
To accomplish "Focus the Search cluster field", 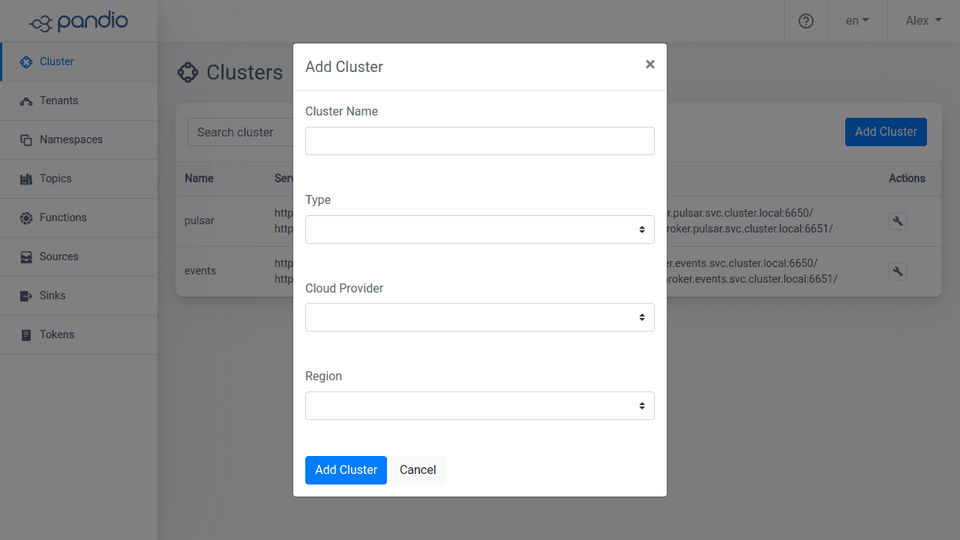I will [240, 132].
